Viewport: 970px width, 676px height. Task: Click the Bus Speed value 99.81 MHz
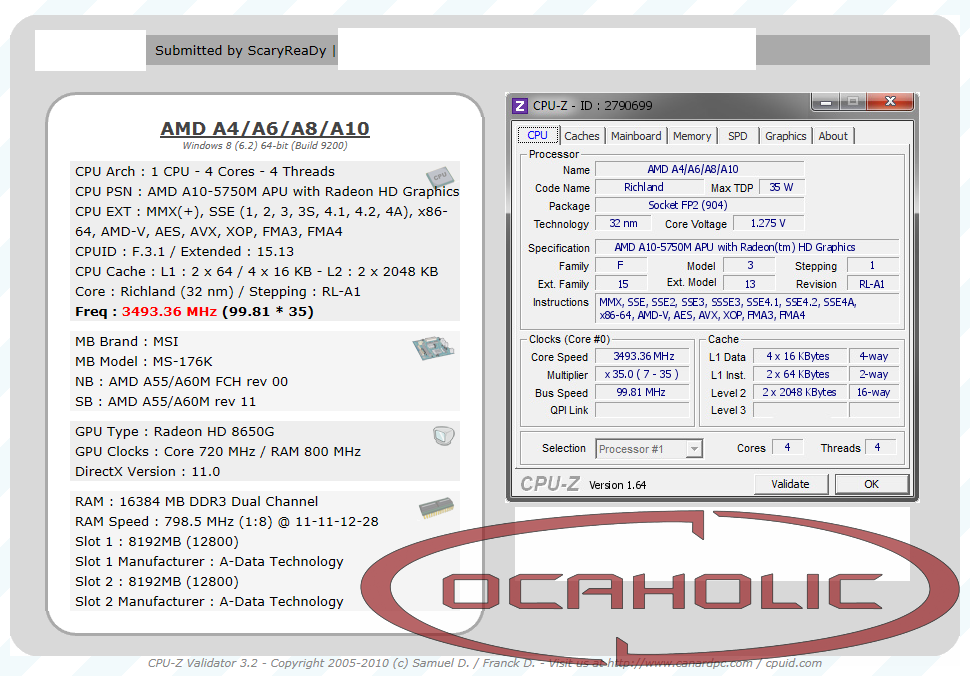coord(643,392)
